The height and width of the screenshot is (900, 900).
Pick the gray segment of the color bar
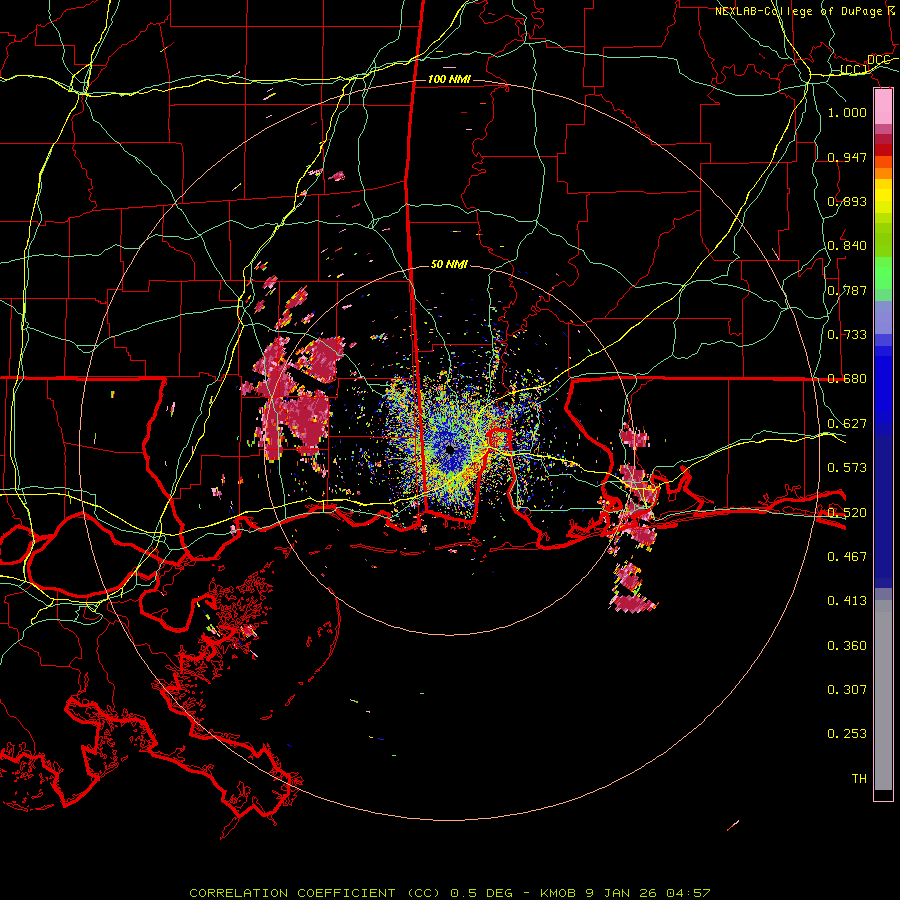click(883, 695)
